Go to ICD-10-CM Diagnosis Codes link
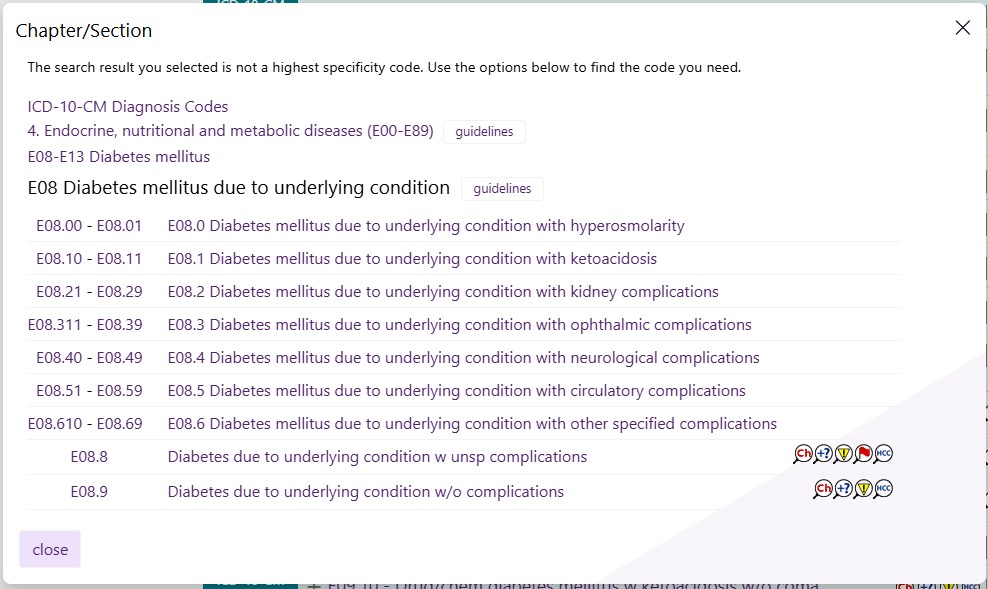Screen dimensions: 988x589 tap(128, 106)
